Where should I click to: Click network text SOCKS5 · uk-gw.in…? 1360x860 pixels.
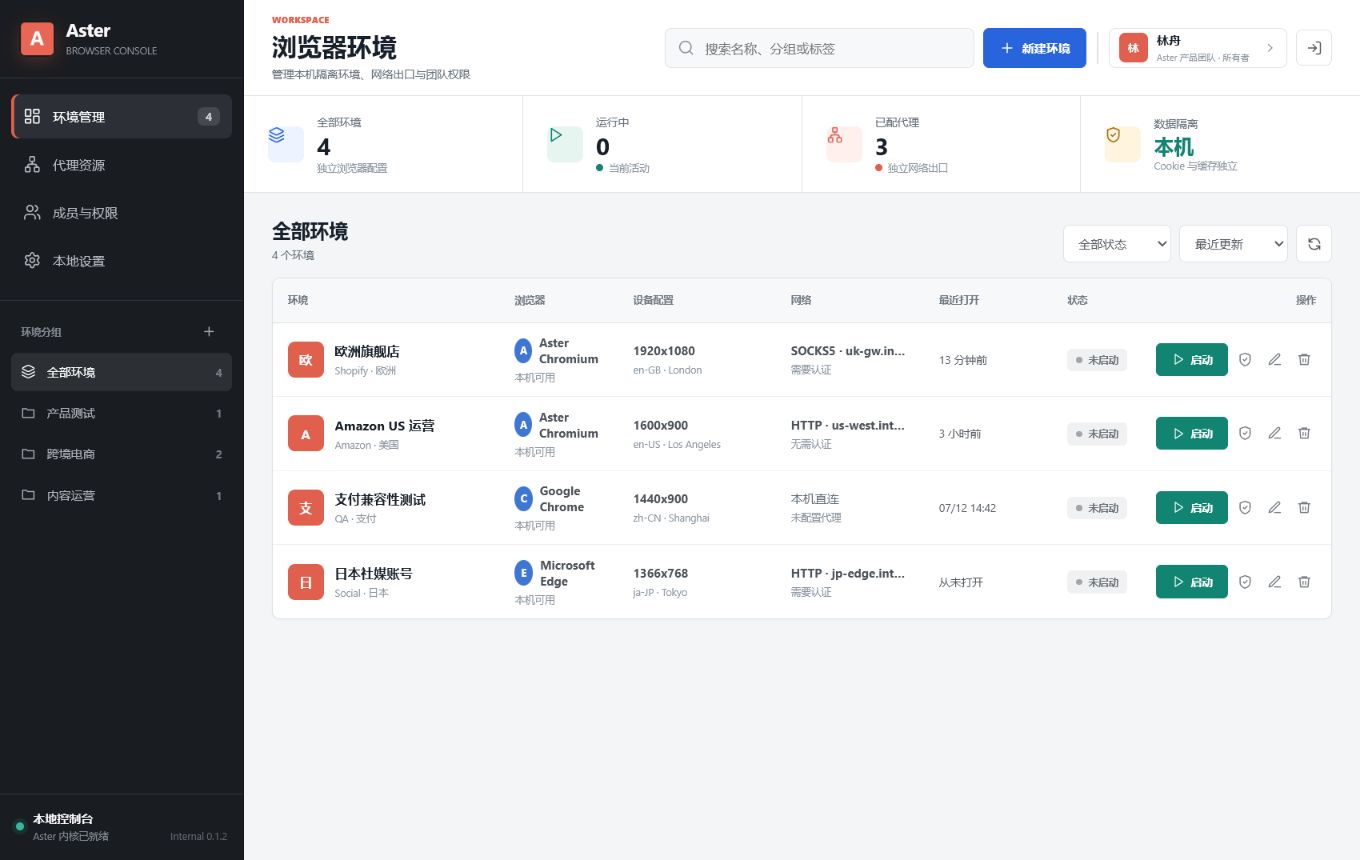[848, 351]
